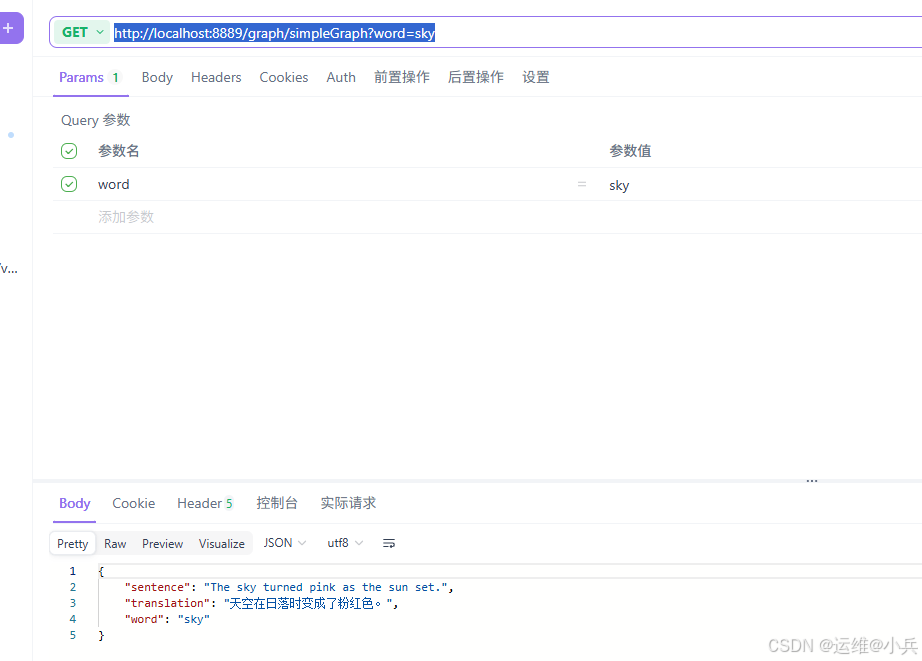The image size is (922, 661).
Task: Open the 后置操作 tab
Action: (476, 77)
